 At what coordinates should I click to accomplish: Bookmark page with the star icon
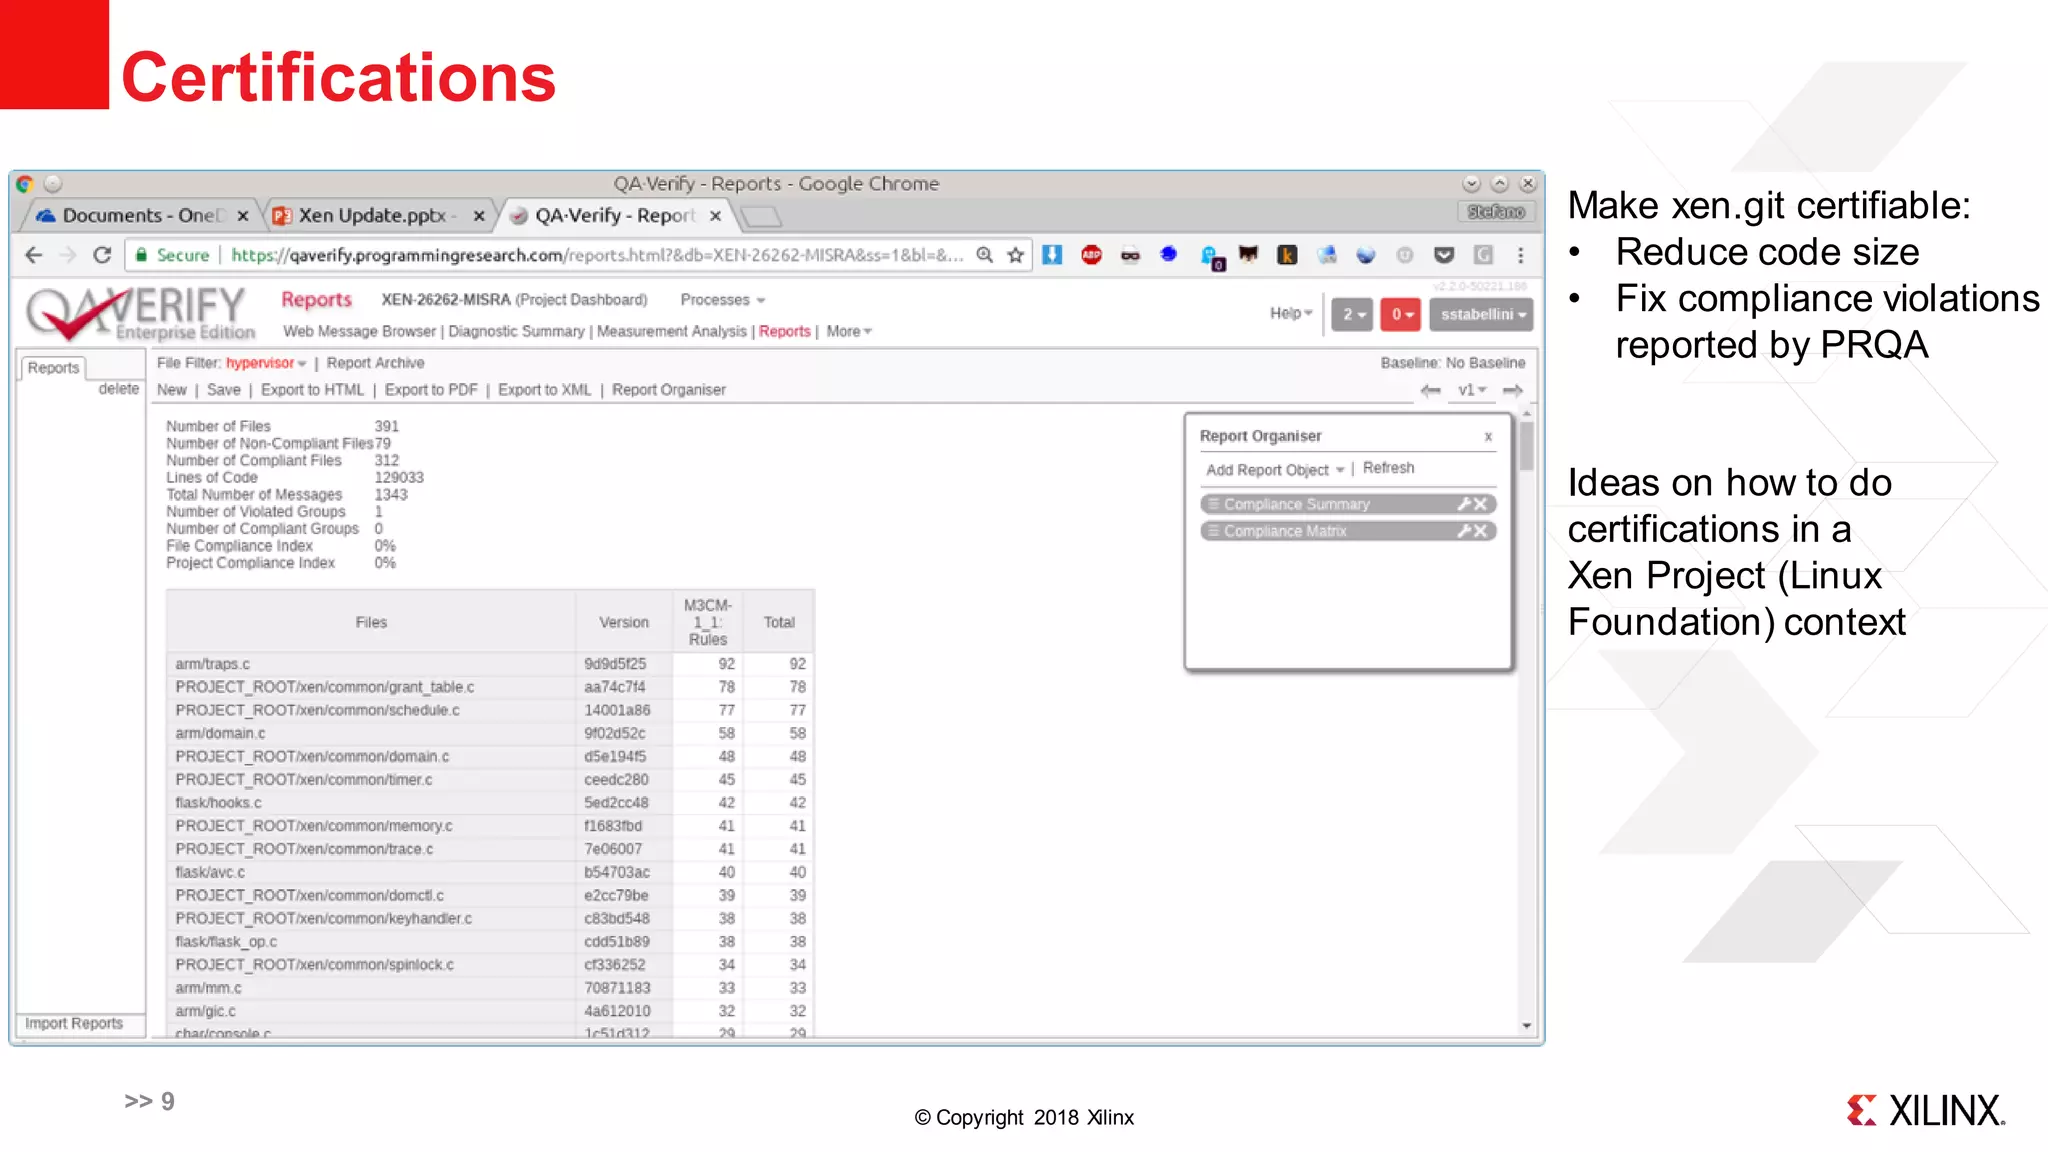(x=1016, y=255)
